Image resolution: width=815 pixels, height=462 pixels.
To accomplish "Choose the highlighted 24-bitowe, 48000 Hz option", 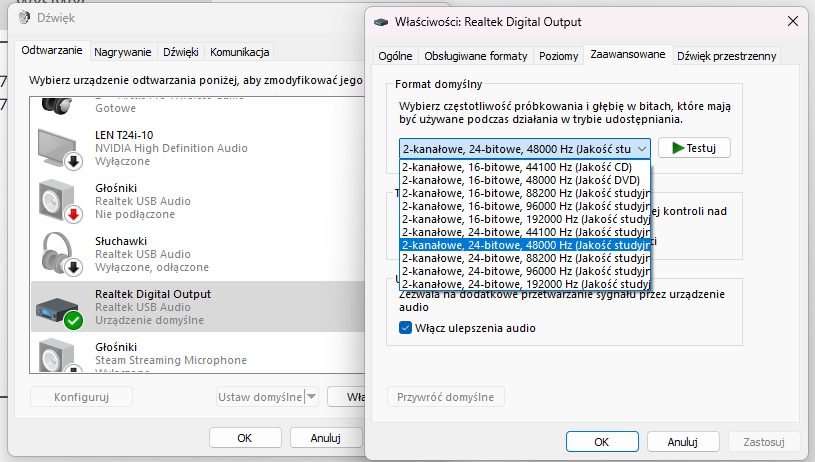I will click(x=525, y=245).
